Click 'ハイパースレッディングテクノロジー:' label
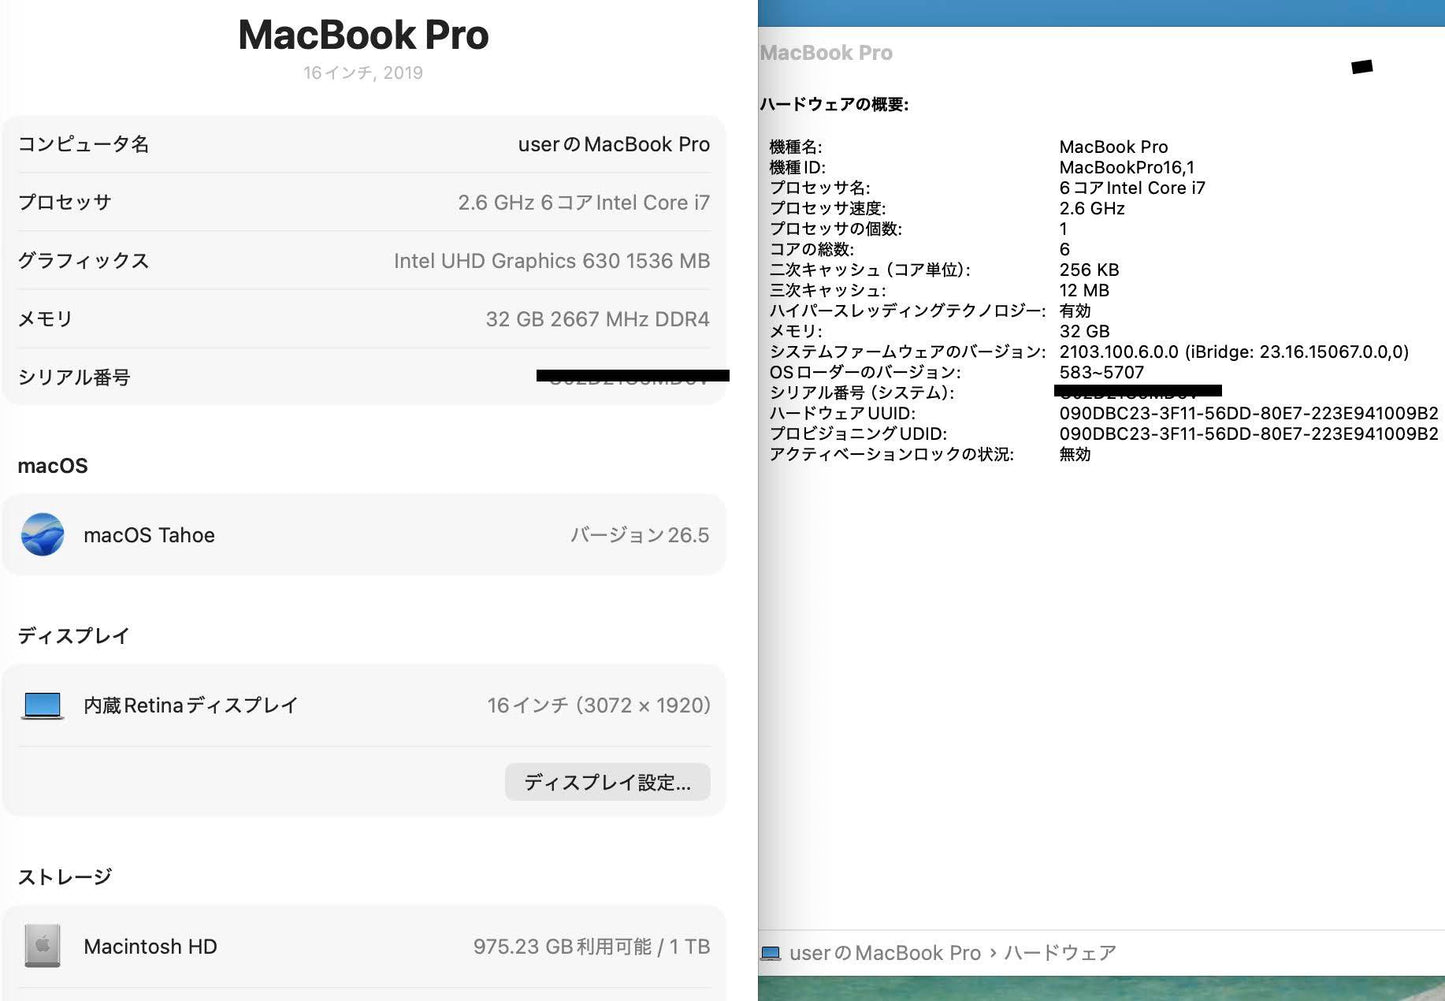The width and height of the screenshot is (1445, 1001). pyautogui.click(x=908, y=311)
